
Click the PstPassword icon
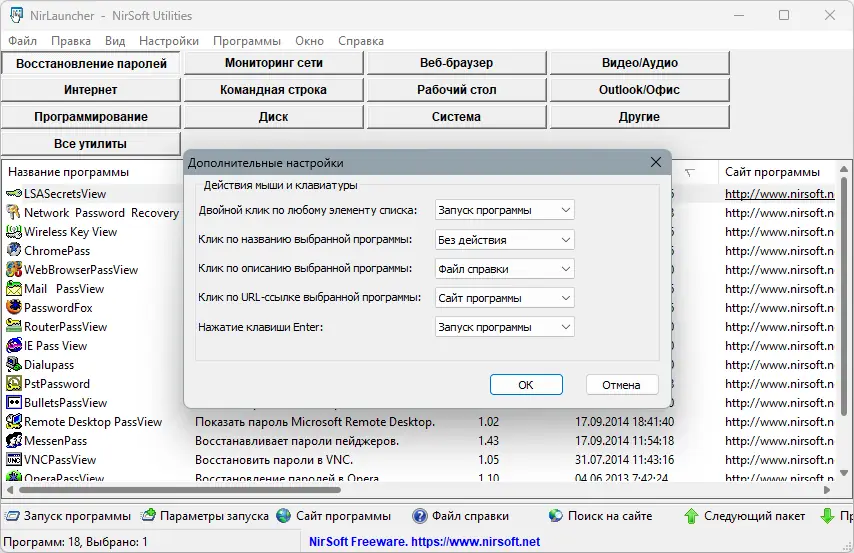pos(14,384)
